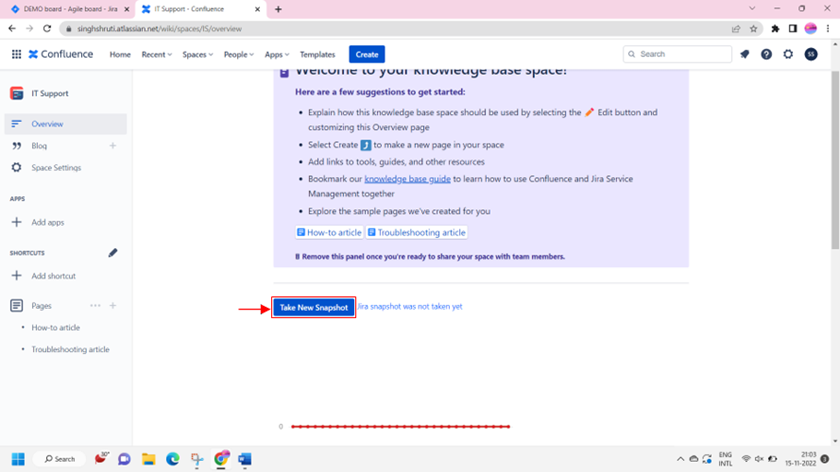The width and height of the screenshot is (840, 472).
Task: Open the Troubleshooting article link in the panel
Action: click(417, 233)
